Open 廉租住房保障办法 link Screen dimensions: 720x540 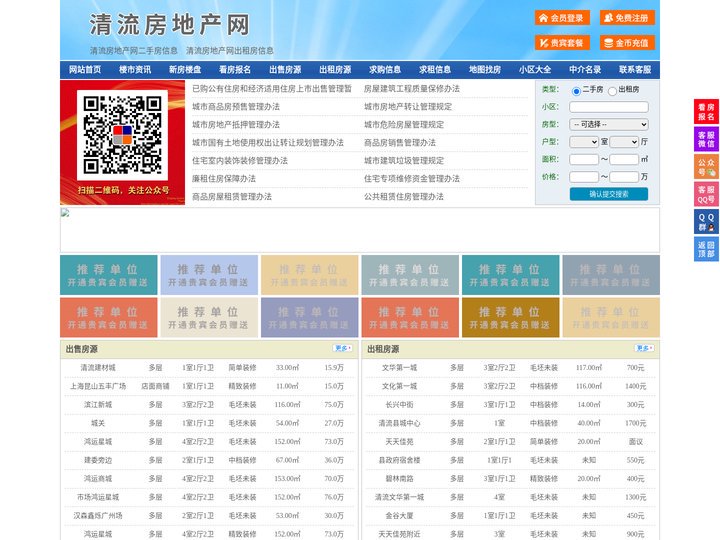pyautogui.click(x=224, y=179)
